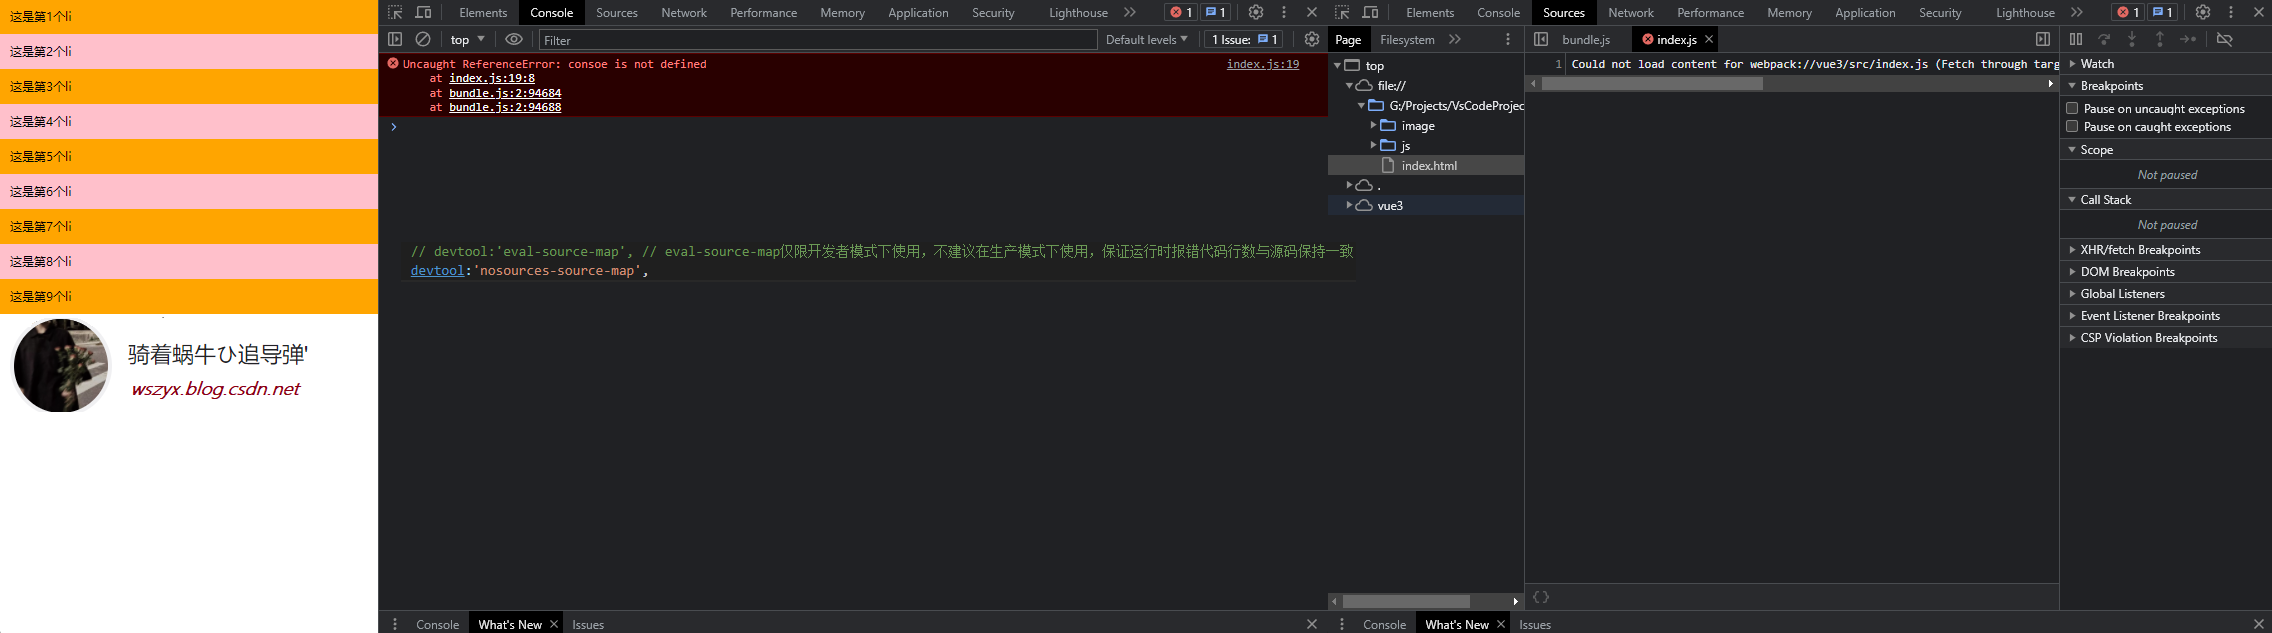
Task: Hide navigator pane icon left of bundle.js
Action: 1541,39
